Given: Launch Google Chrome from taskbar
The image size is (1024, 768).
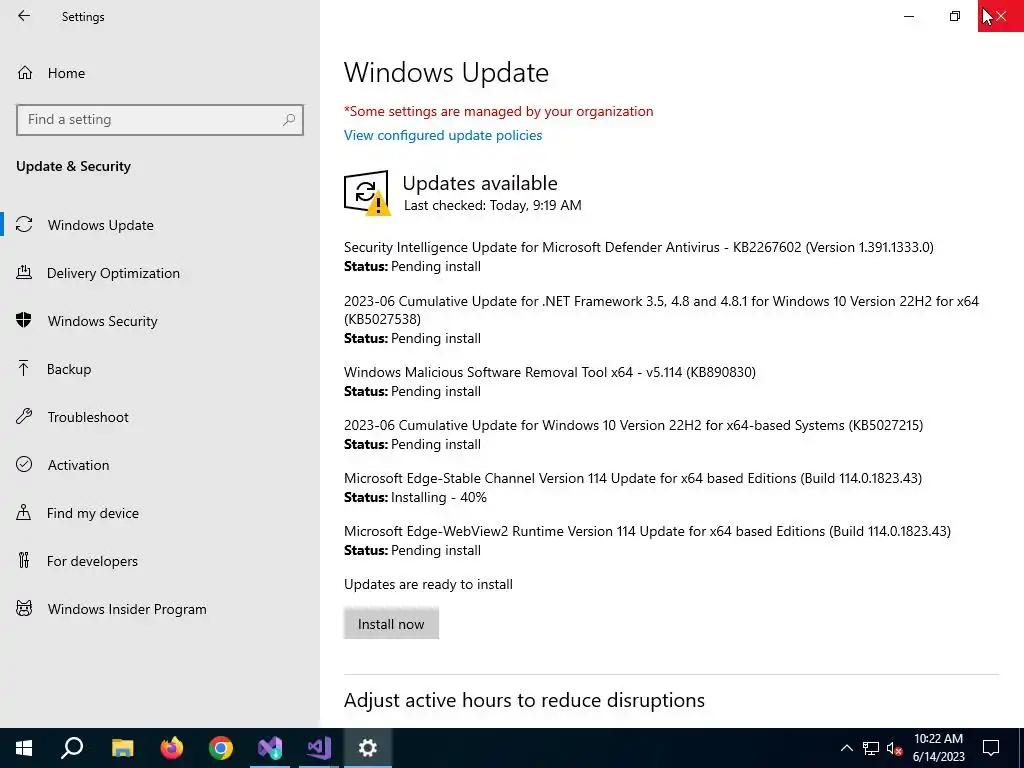Looking at the screenshot, I should [x=221, y=748].
